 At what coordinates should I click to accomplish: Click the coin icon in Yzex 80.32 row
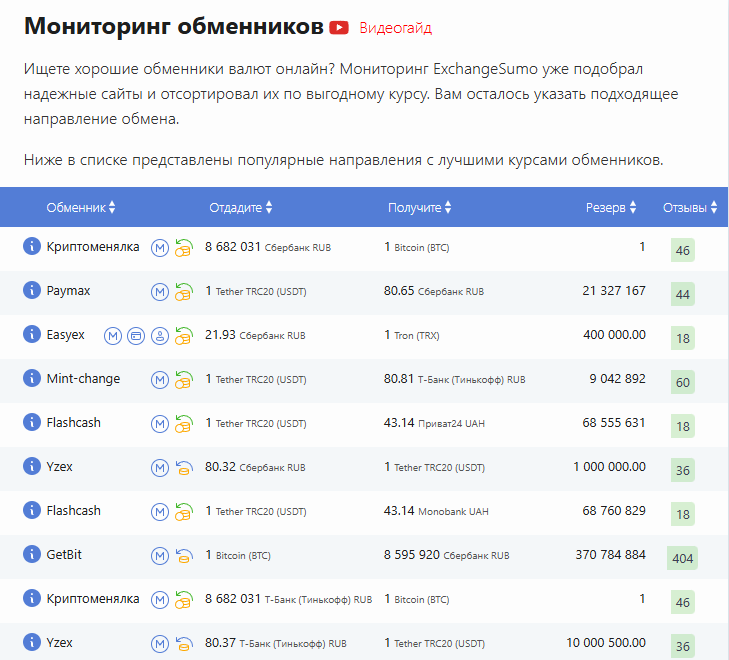pyautogui.click(x=184, y=468)
